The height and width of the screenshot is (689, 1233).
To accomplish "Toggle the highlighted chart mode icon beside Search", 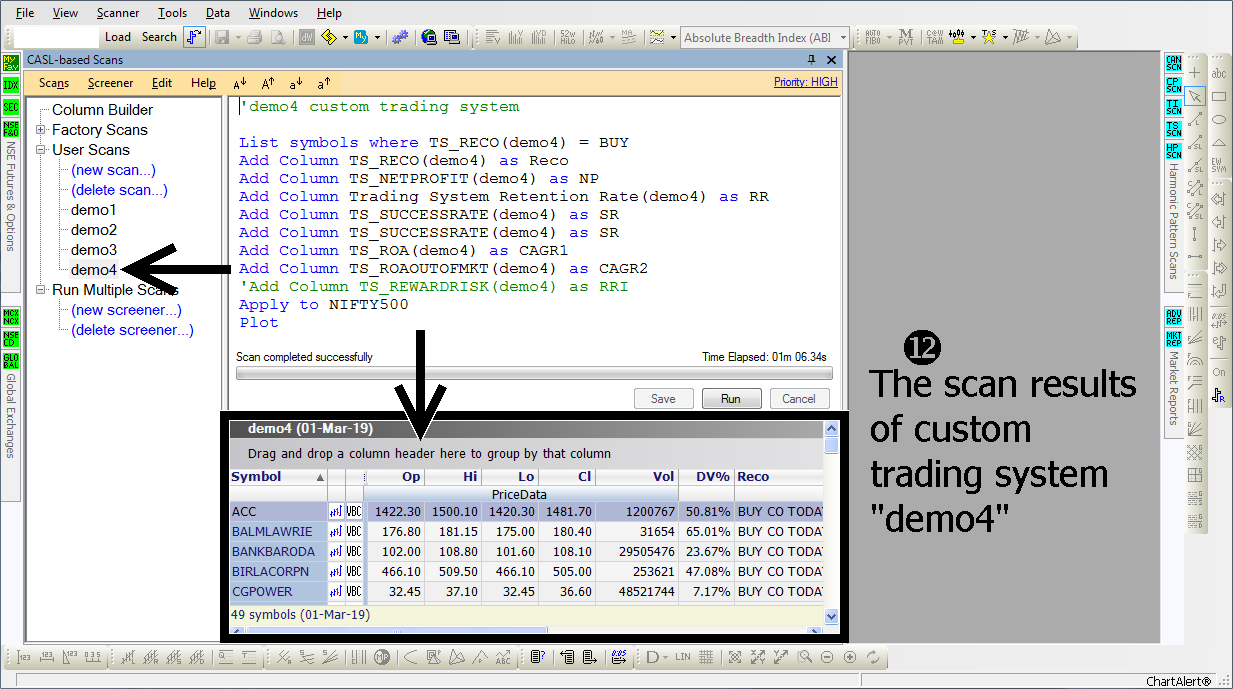I will (x=194, y=37).
